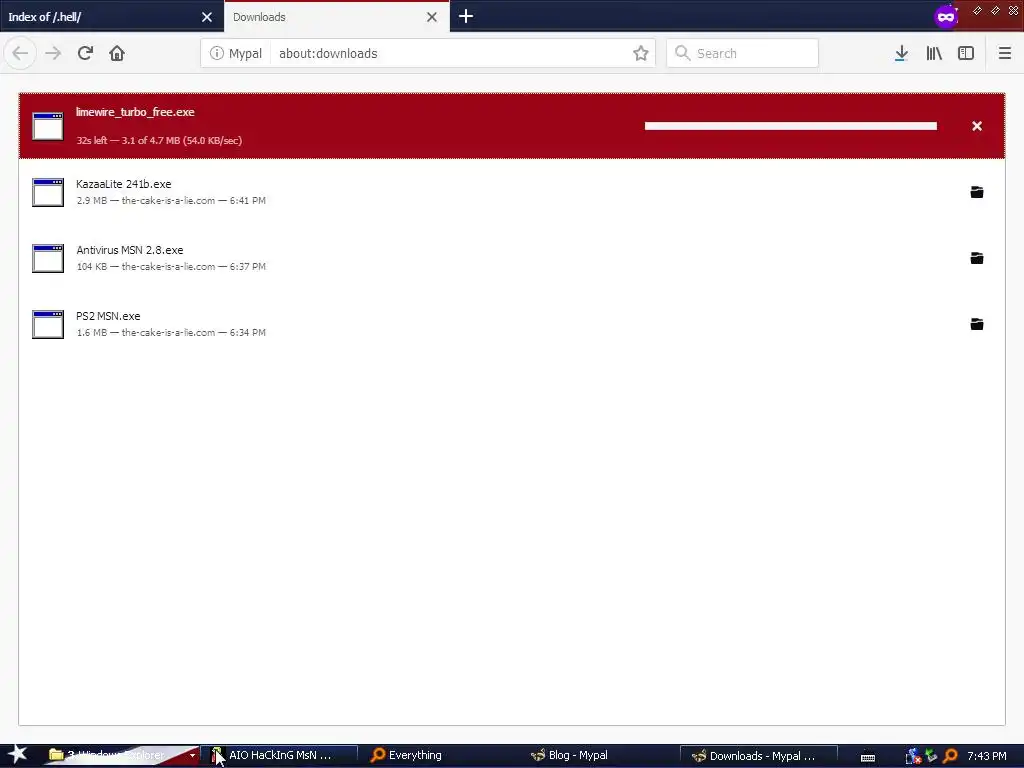
Task: Open the hamburger application menu
Action: pos(1004,54)
